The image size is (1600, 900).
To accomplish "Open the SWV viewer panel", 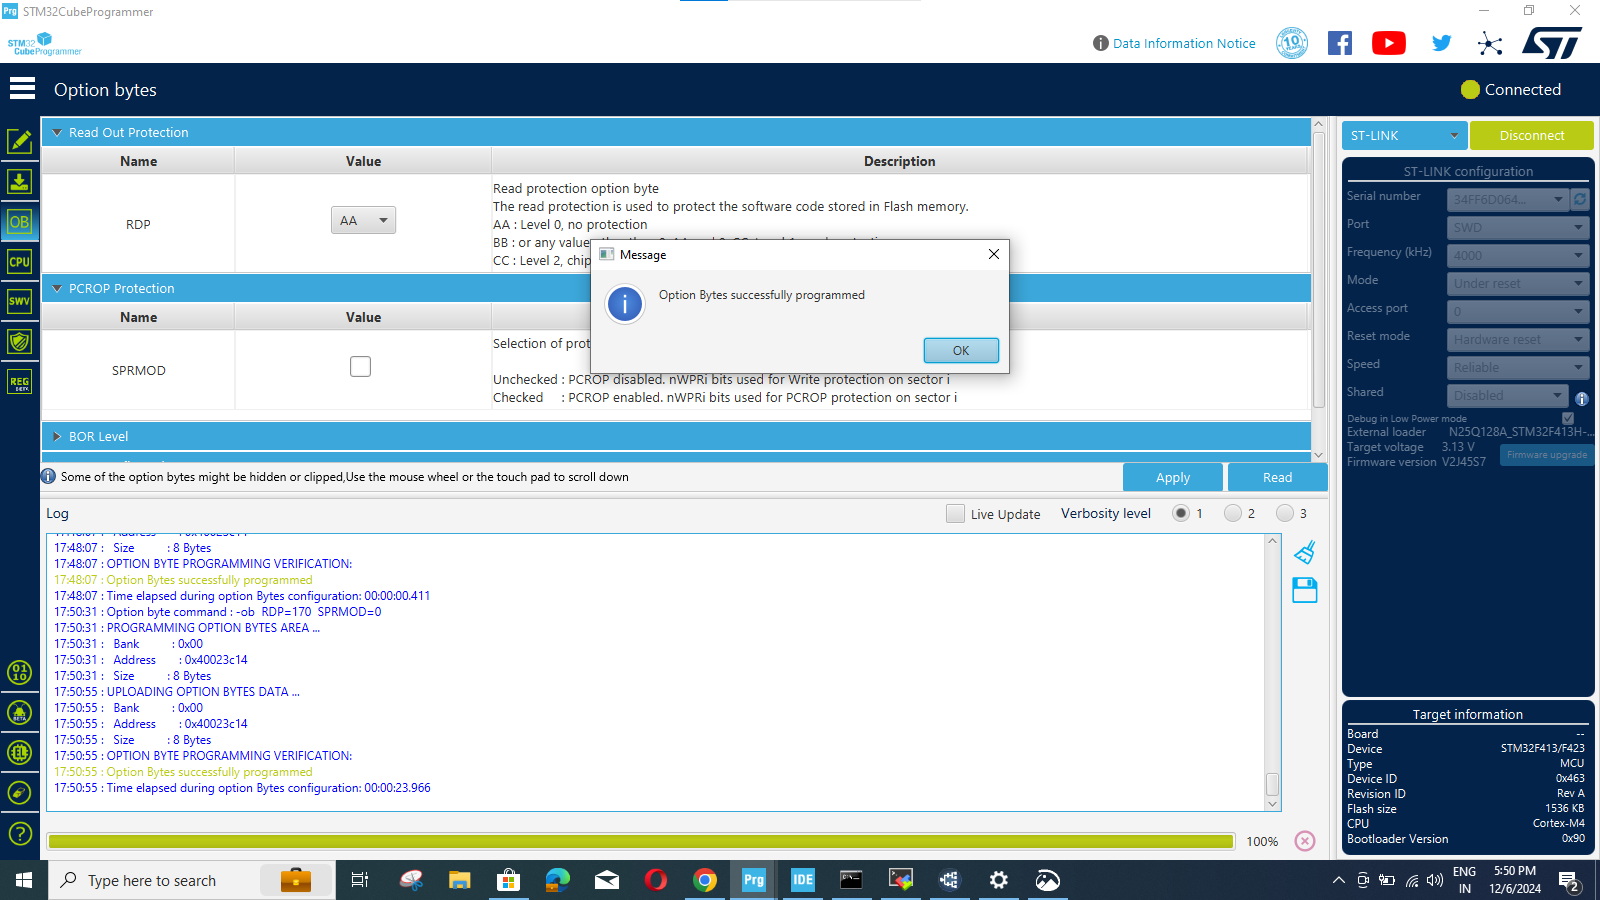I will pos(20,301).
